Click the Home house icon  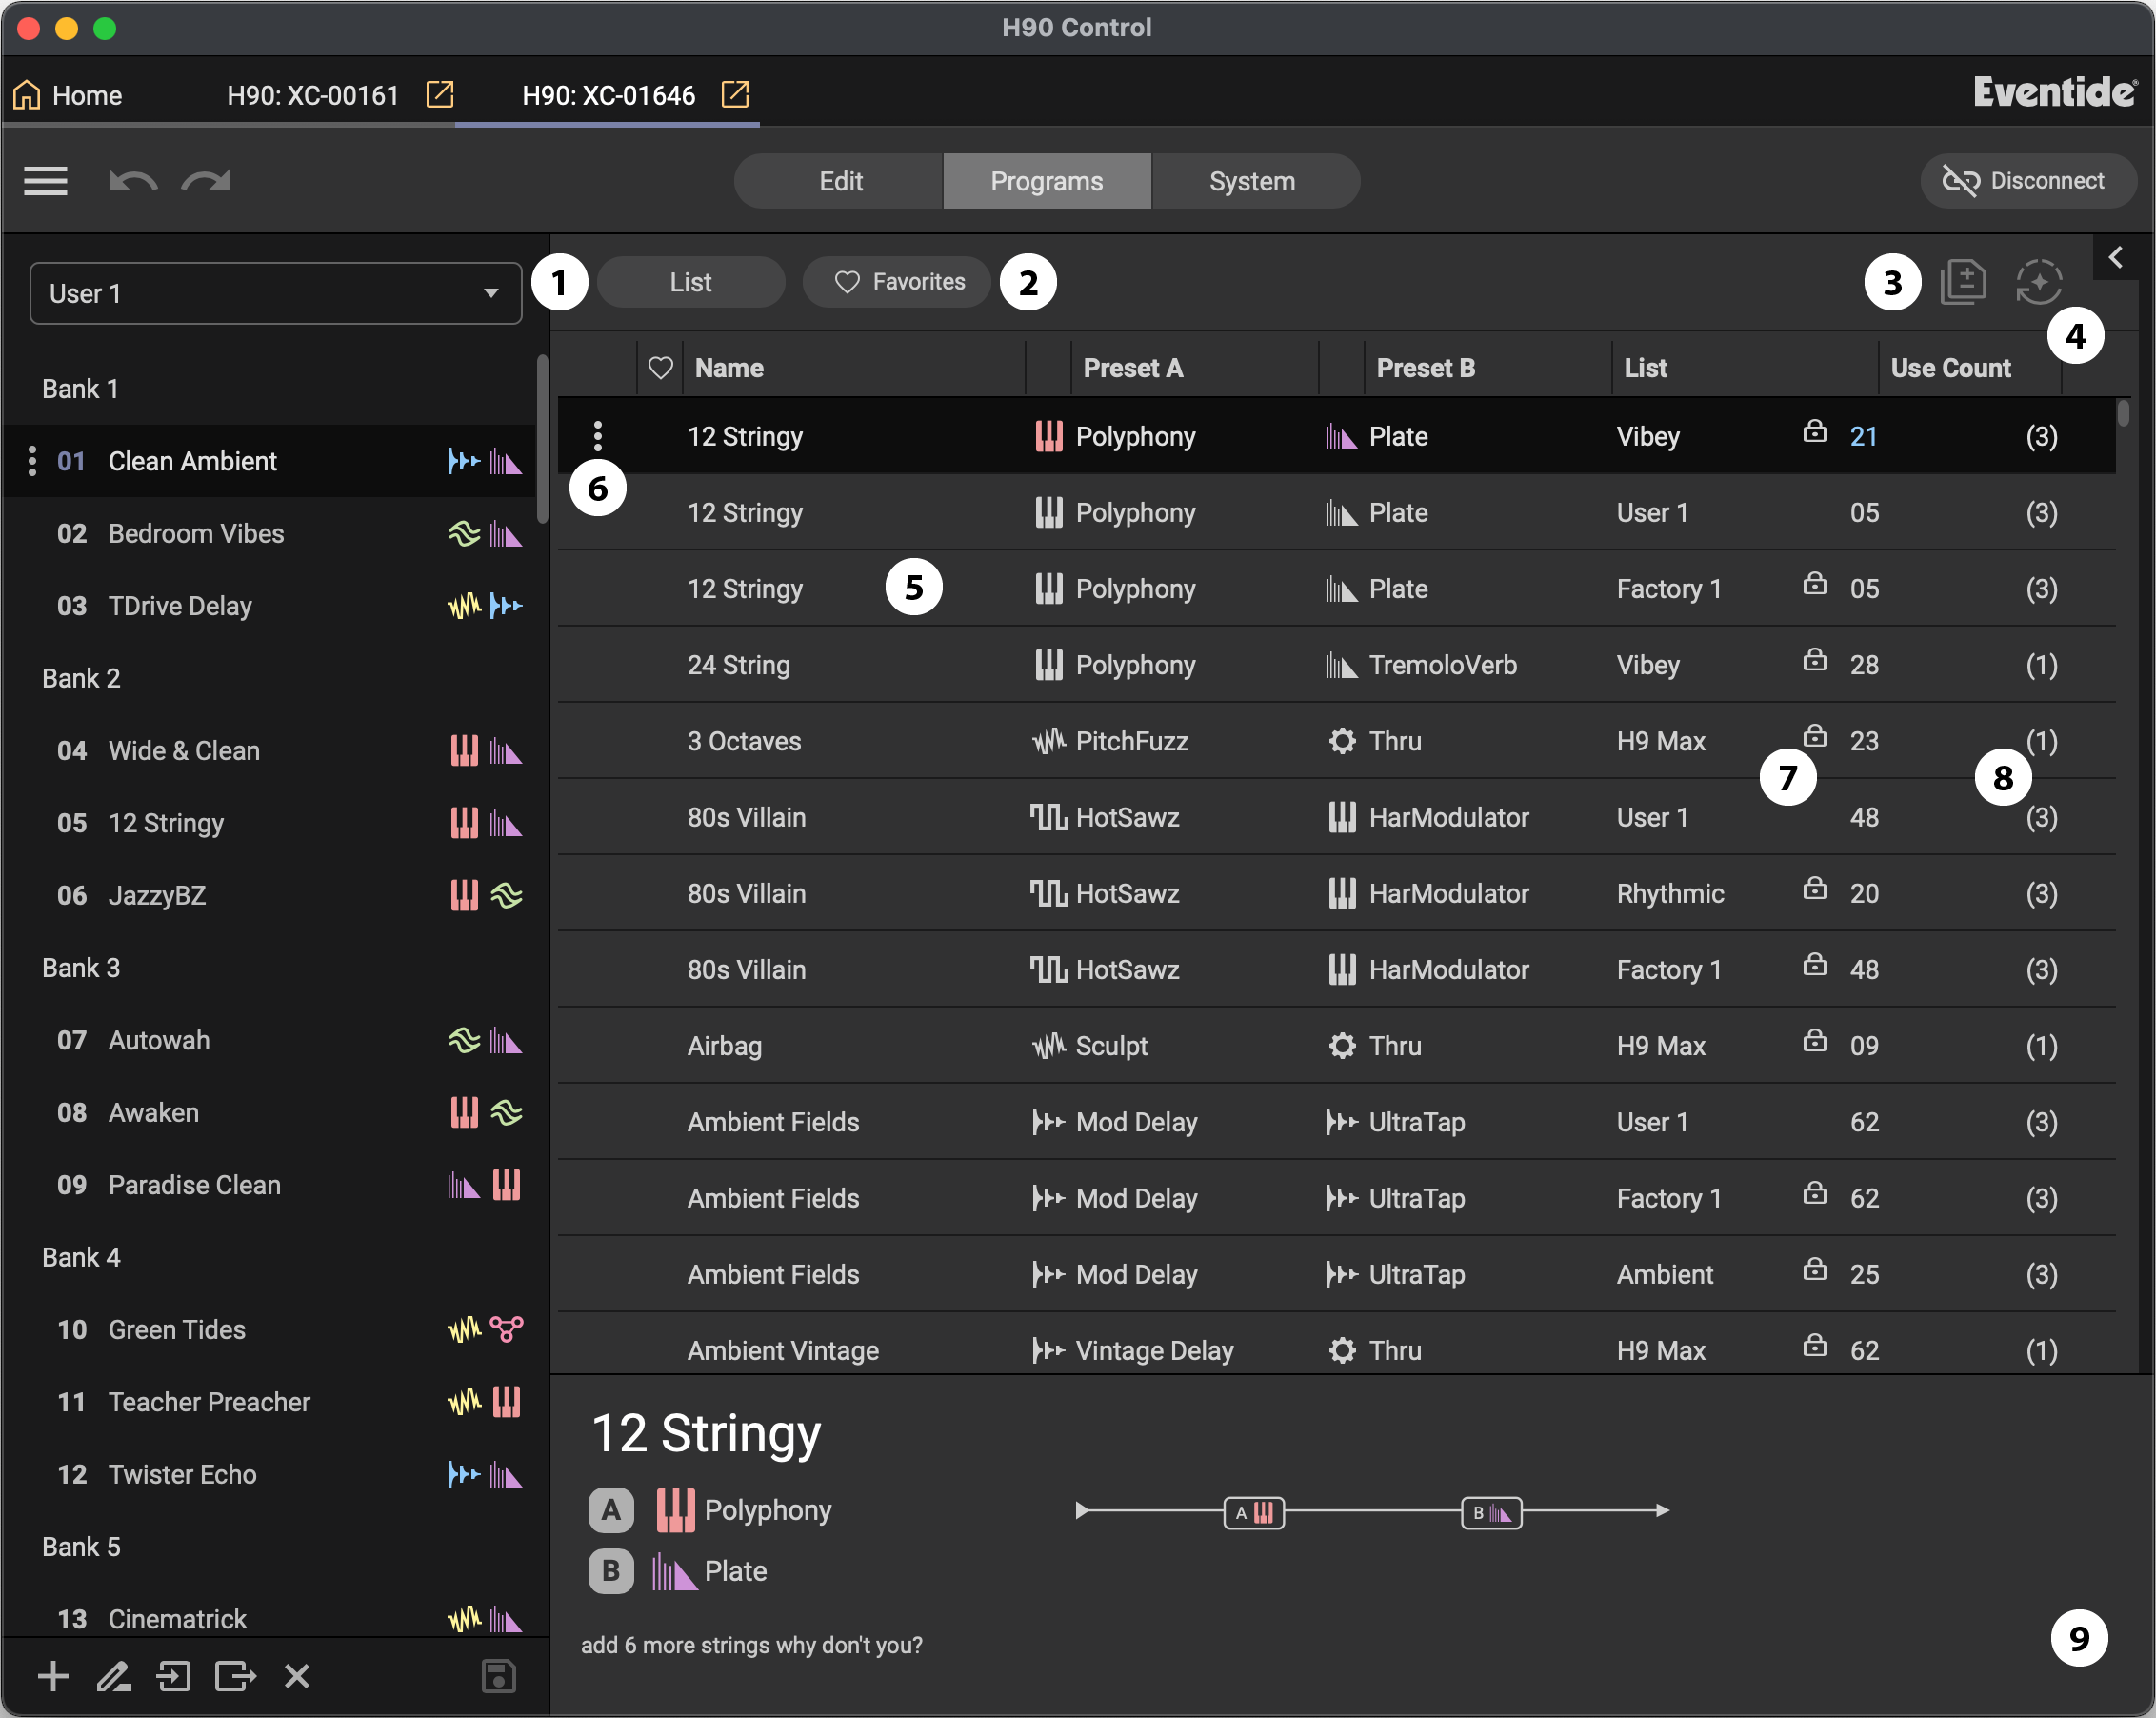click(x=27, y=95)
